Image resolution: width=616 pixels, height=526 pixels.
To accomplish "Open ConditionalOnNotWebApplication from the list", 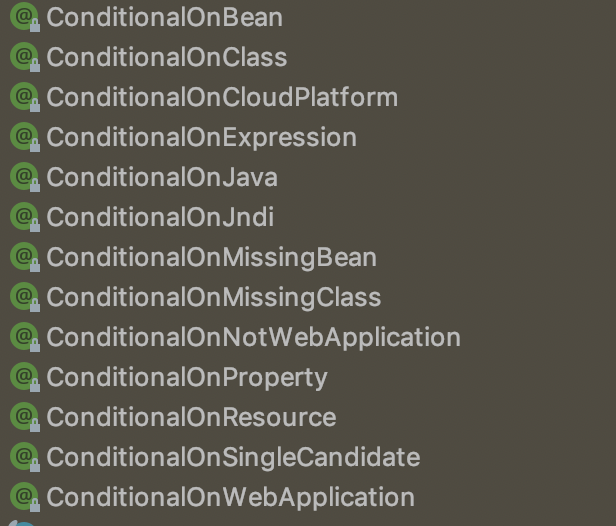I will click(253, 337).
